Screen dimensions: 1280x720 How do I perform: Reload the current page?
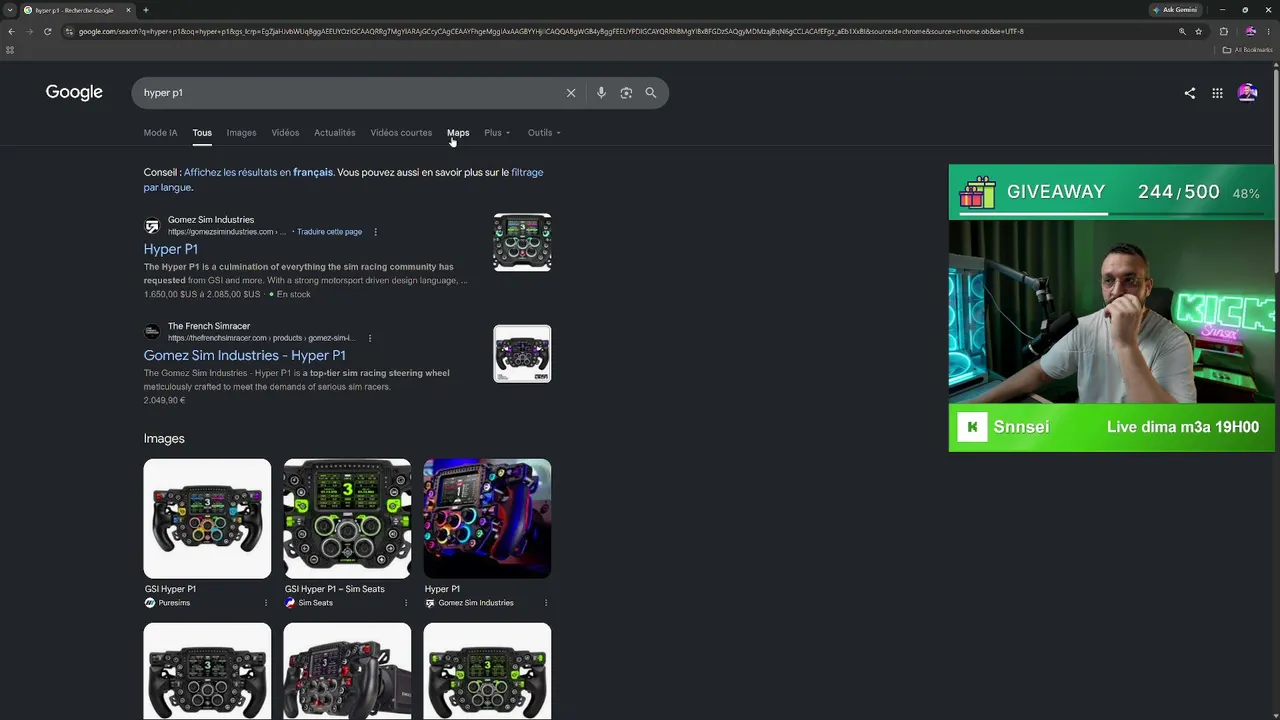click(x=47, y=31)
